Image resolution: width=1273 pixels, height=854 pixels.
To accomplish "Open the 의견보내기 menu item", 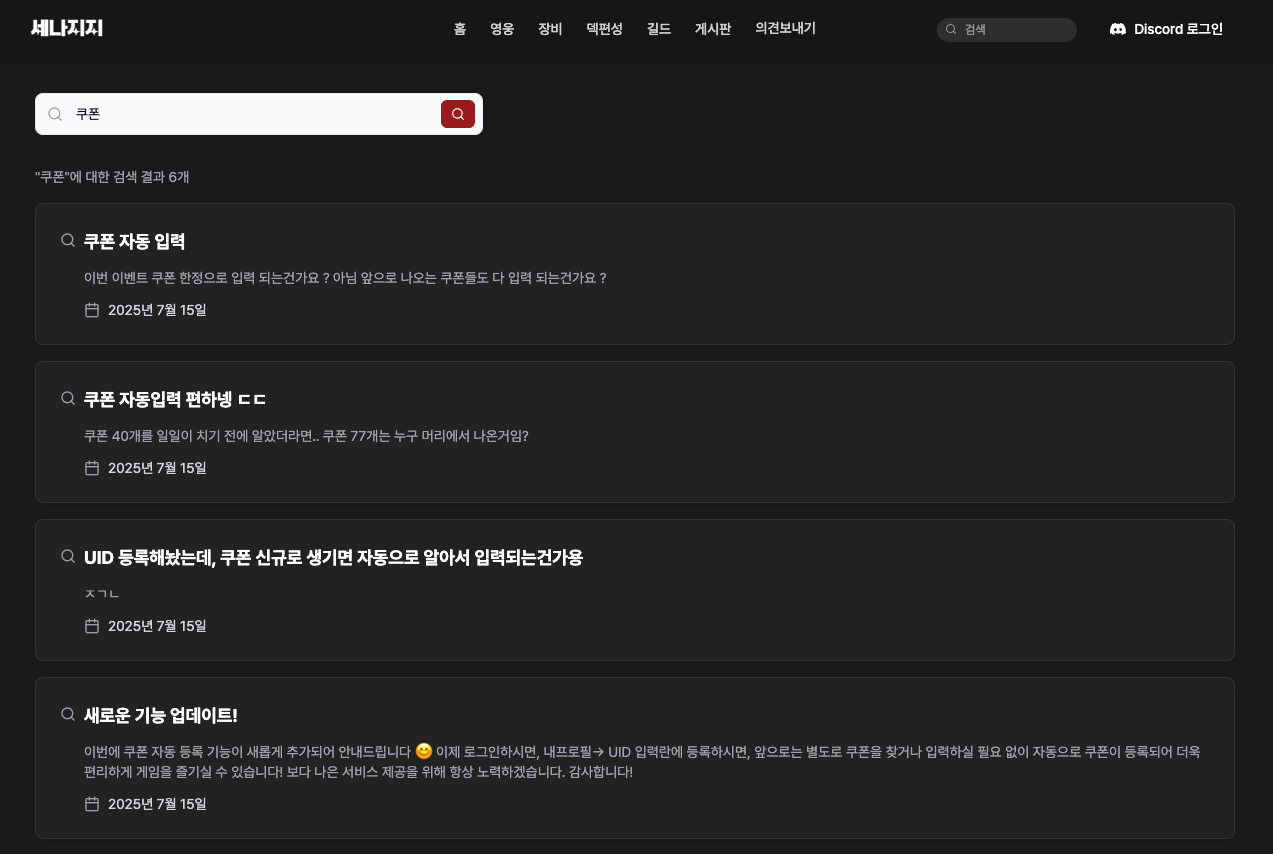I will [786, 29].
